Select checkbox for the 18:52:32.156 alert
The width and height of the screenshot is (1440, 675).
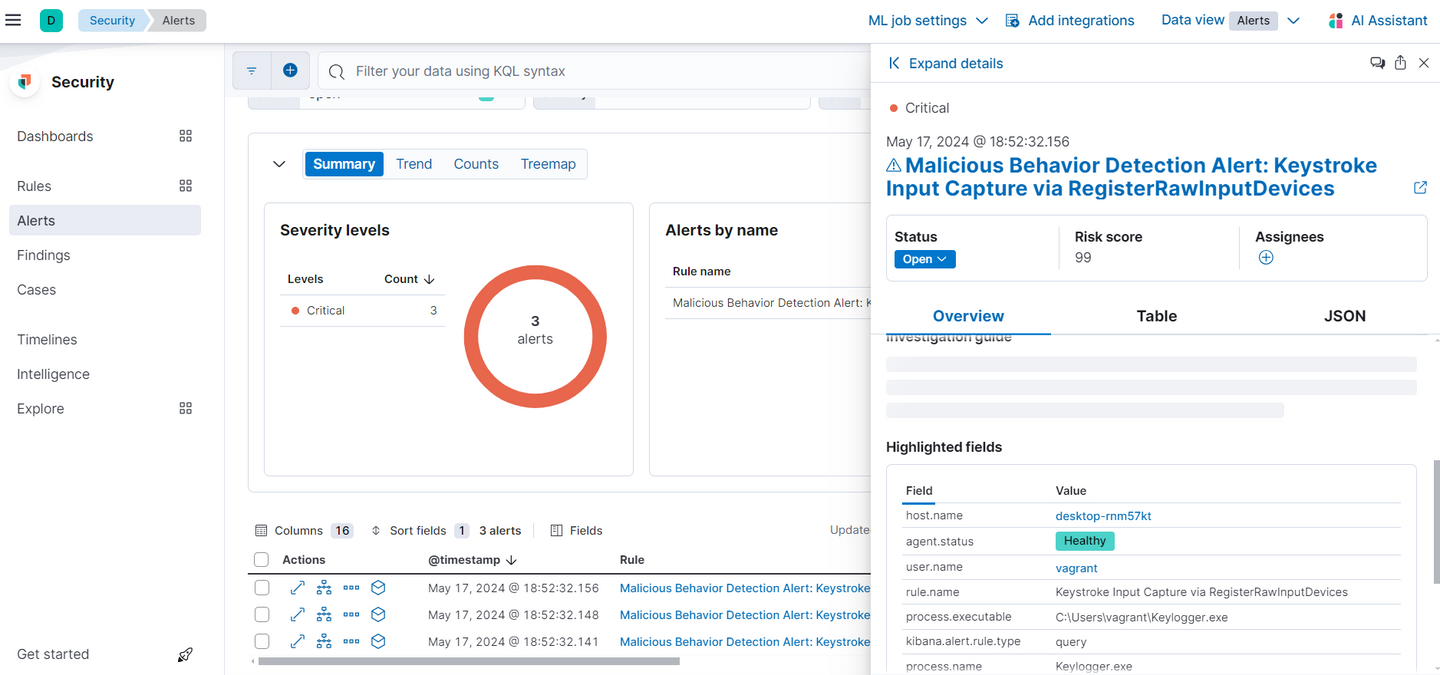(262, 588)
